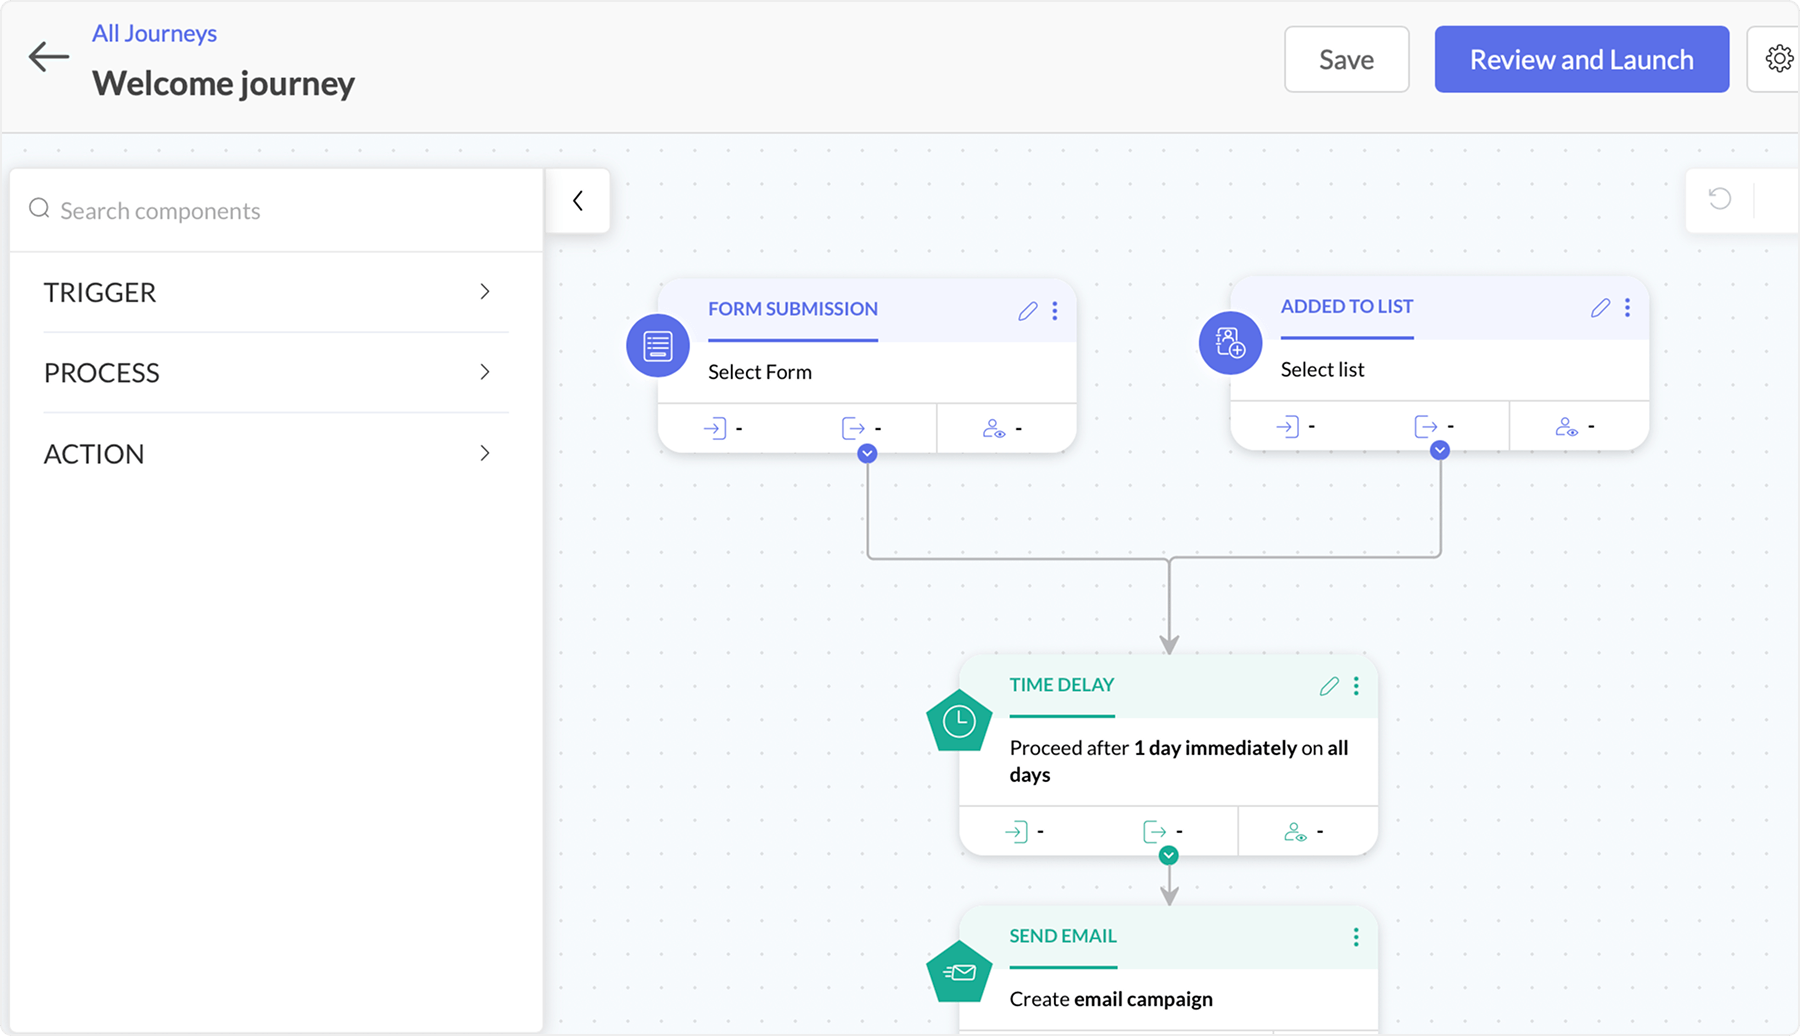Open Send Email three-dot options menu

pos(1356,937)
